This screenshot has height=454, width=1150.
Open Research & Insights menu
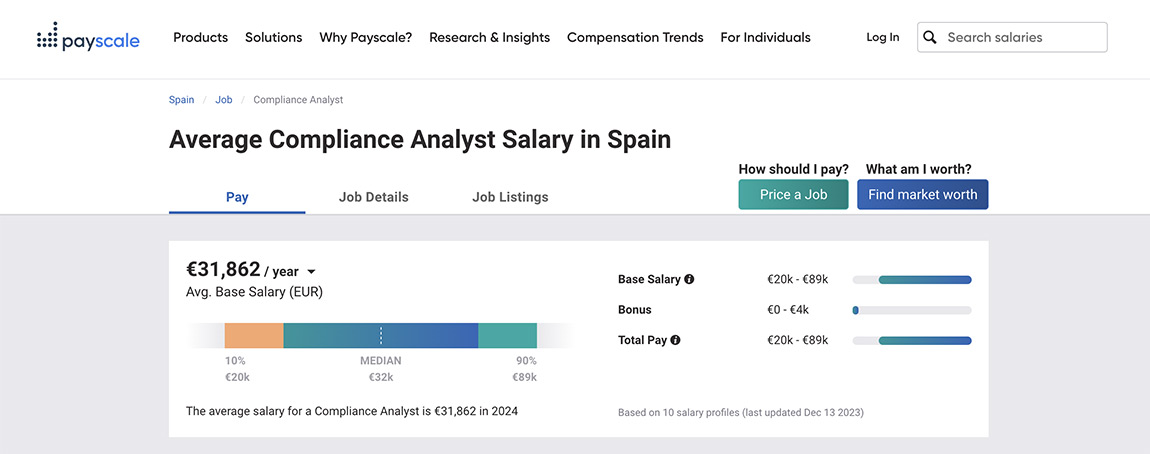coord(489,37)
